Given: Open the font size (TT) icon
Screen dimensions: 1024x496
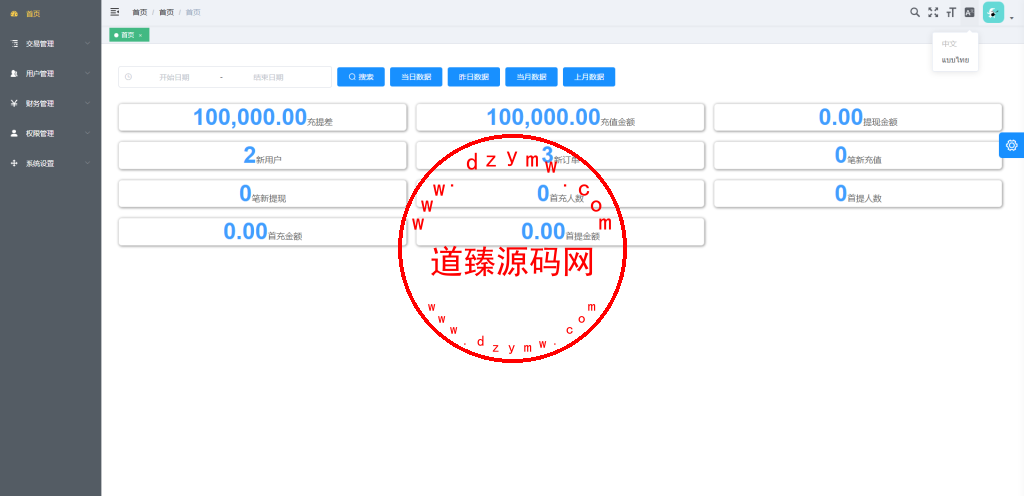Looking at the screenshot, I should pos(951,12).
